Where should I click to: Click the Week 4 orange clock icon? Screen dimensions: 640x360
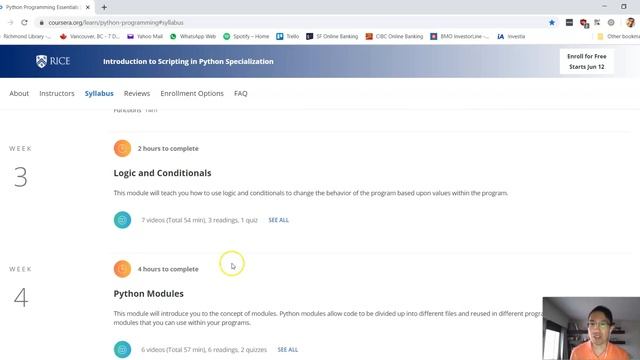[122, 269]
